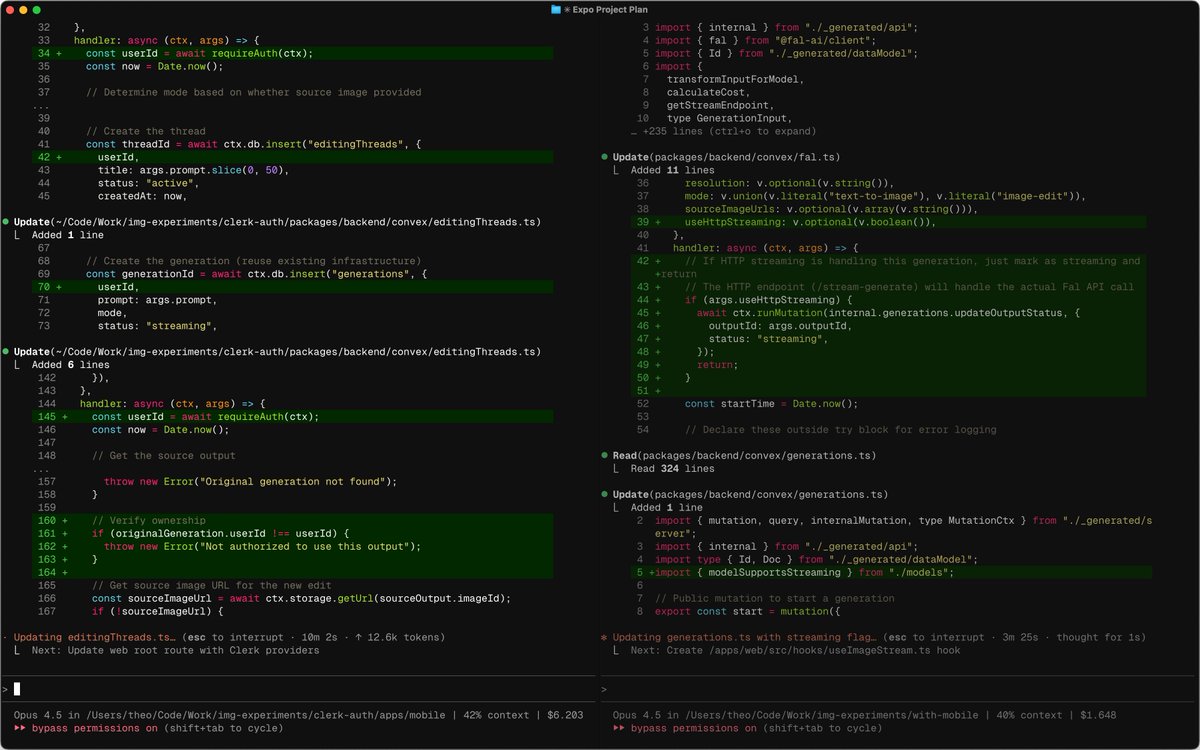1200x750 pixels.
Task: Click the 40% context status entry
Action: [1026, 715]
